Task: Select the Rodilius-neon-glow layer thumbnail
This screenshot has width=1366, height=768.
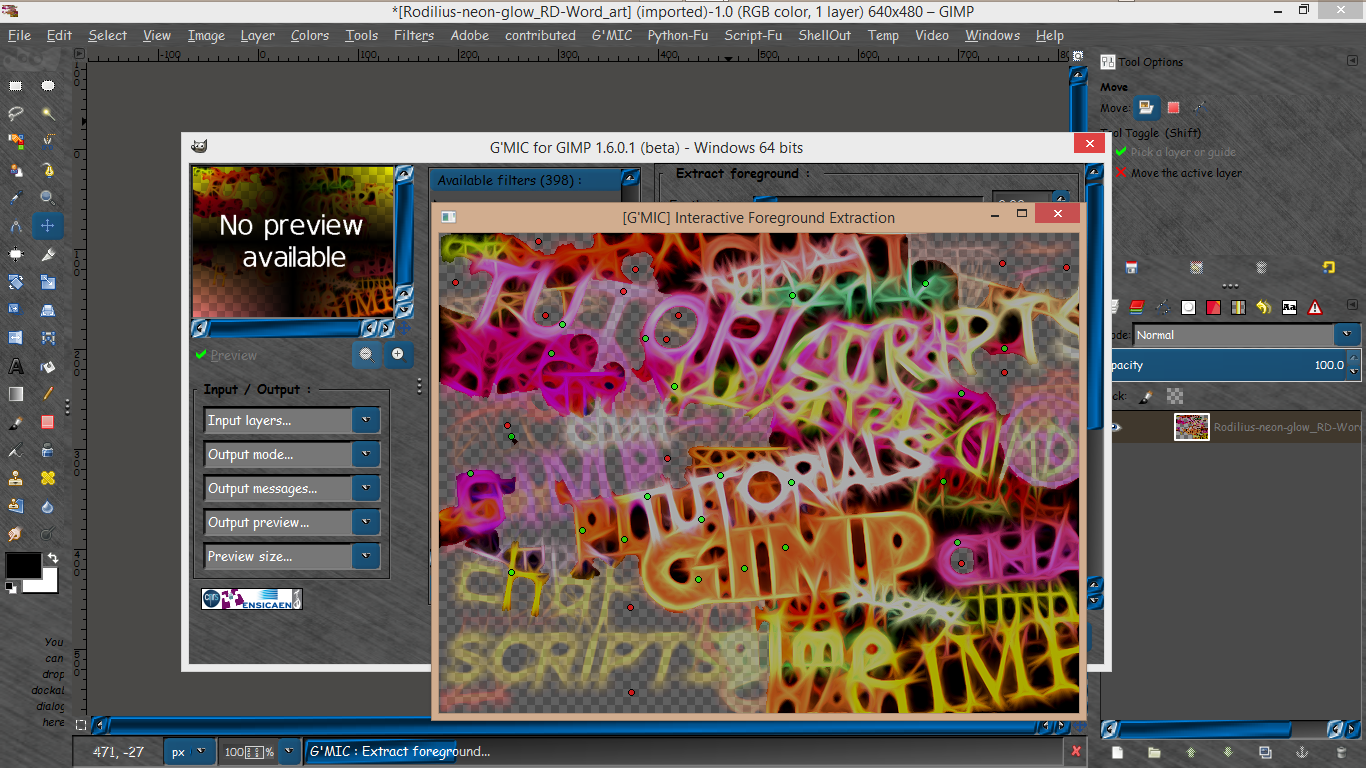Action: (1192, 428)
